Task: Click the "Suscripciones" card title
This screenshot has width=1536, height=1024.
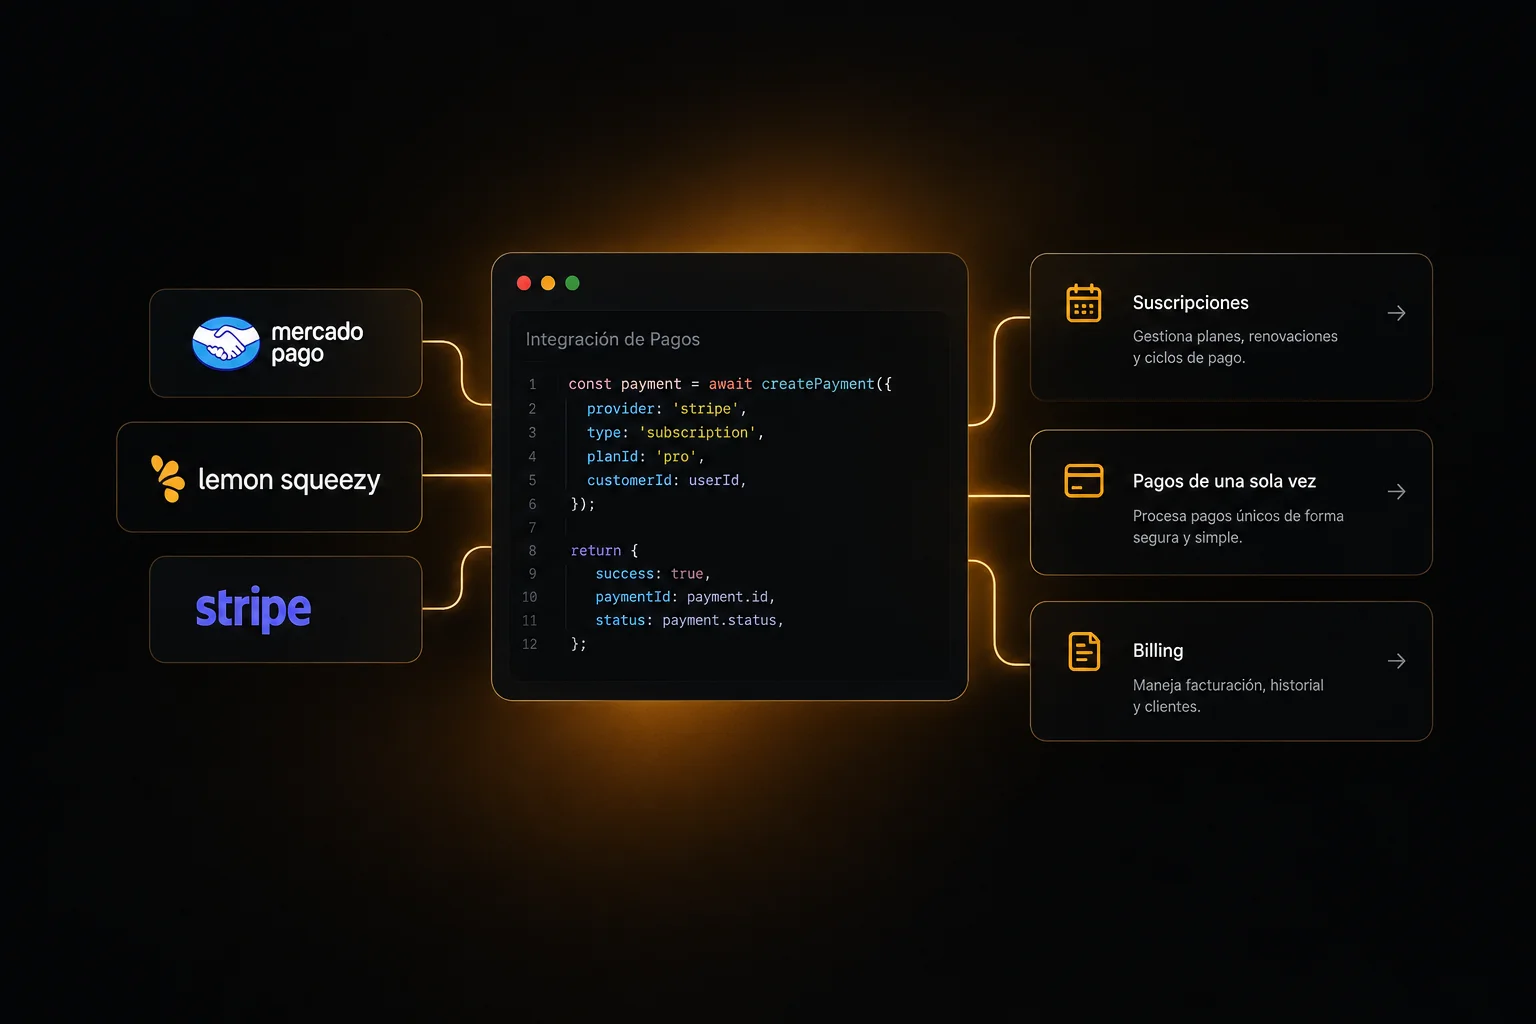Action: click(x=1191, y=303)
